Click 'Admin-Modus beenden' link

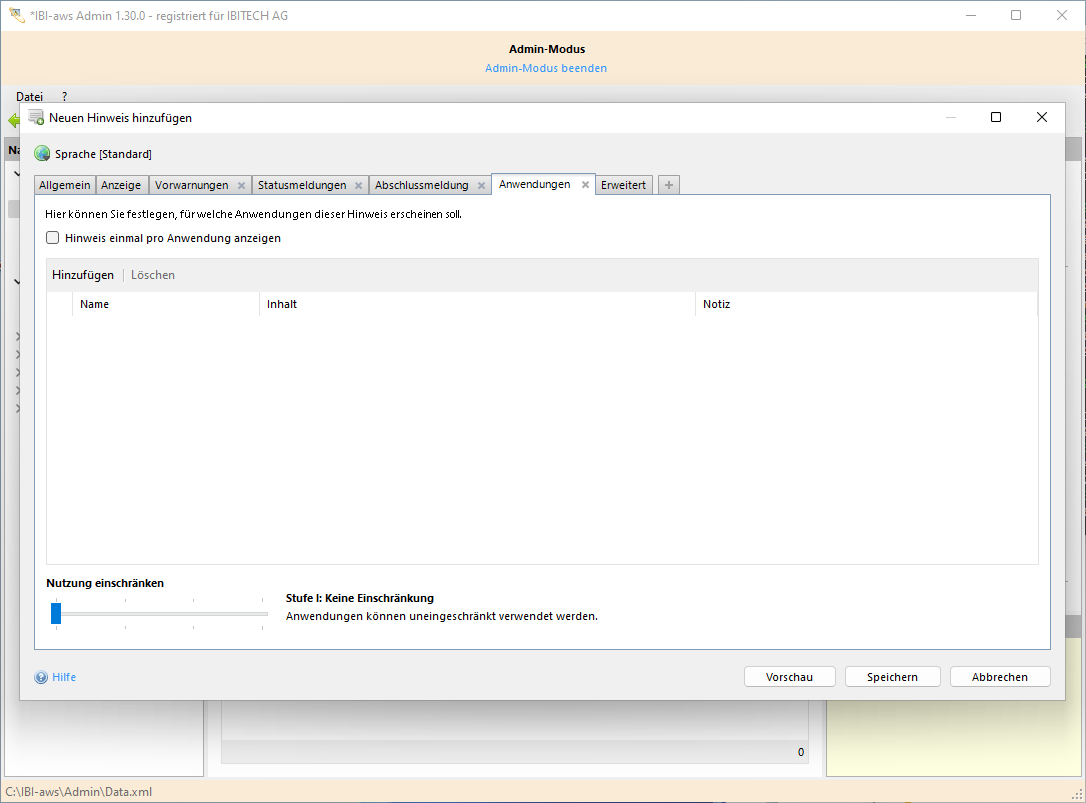[x=546, y=68]
